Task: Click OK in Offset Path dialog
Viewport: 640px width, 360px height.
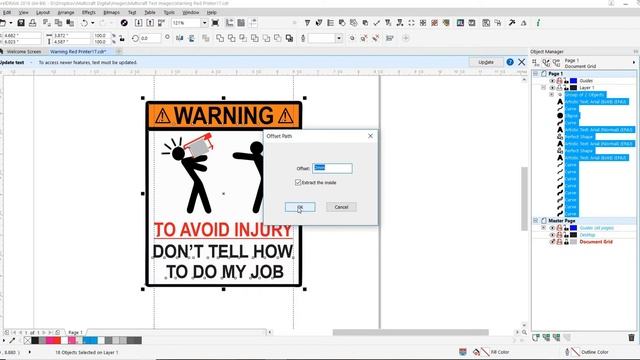Action: [x=300, y=207]
